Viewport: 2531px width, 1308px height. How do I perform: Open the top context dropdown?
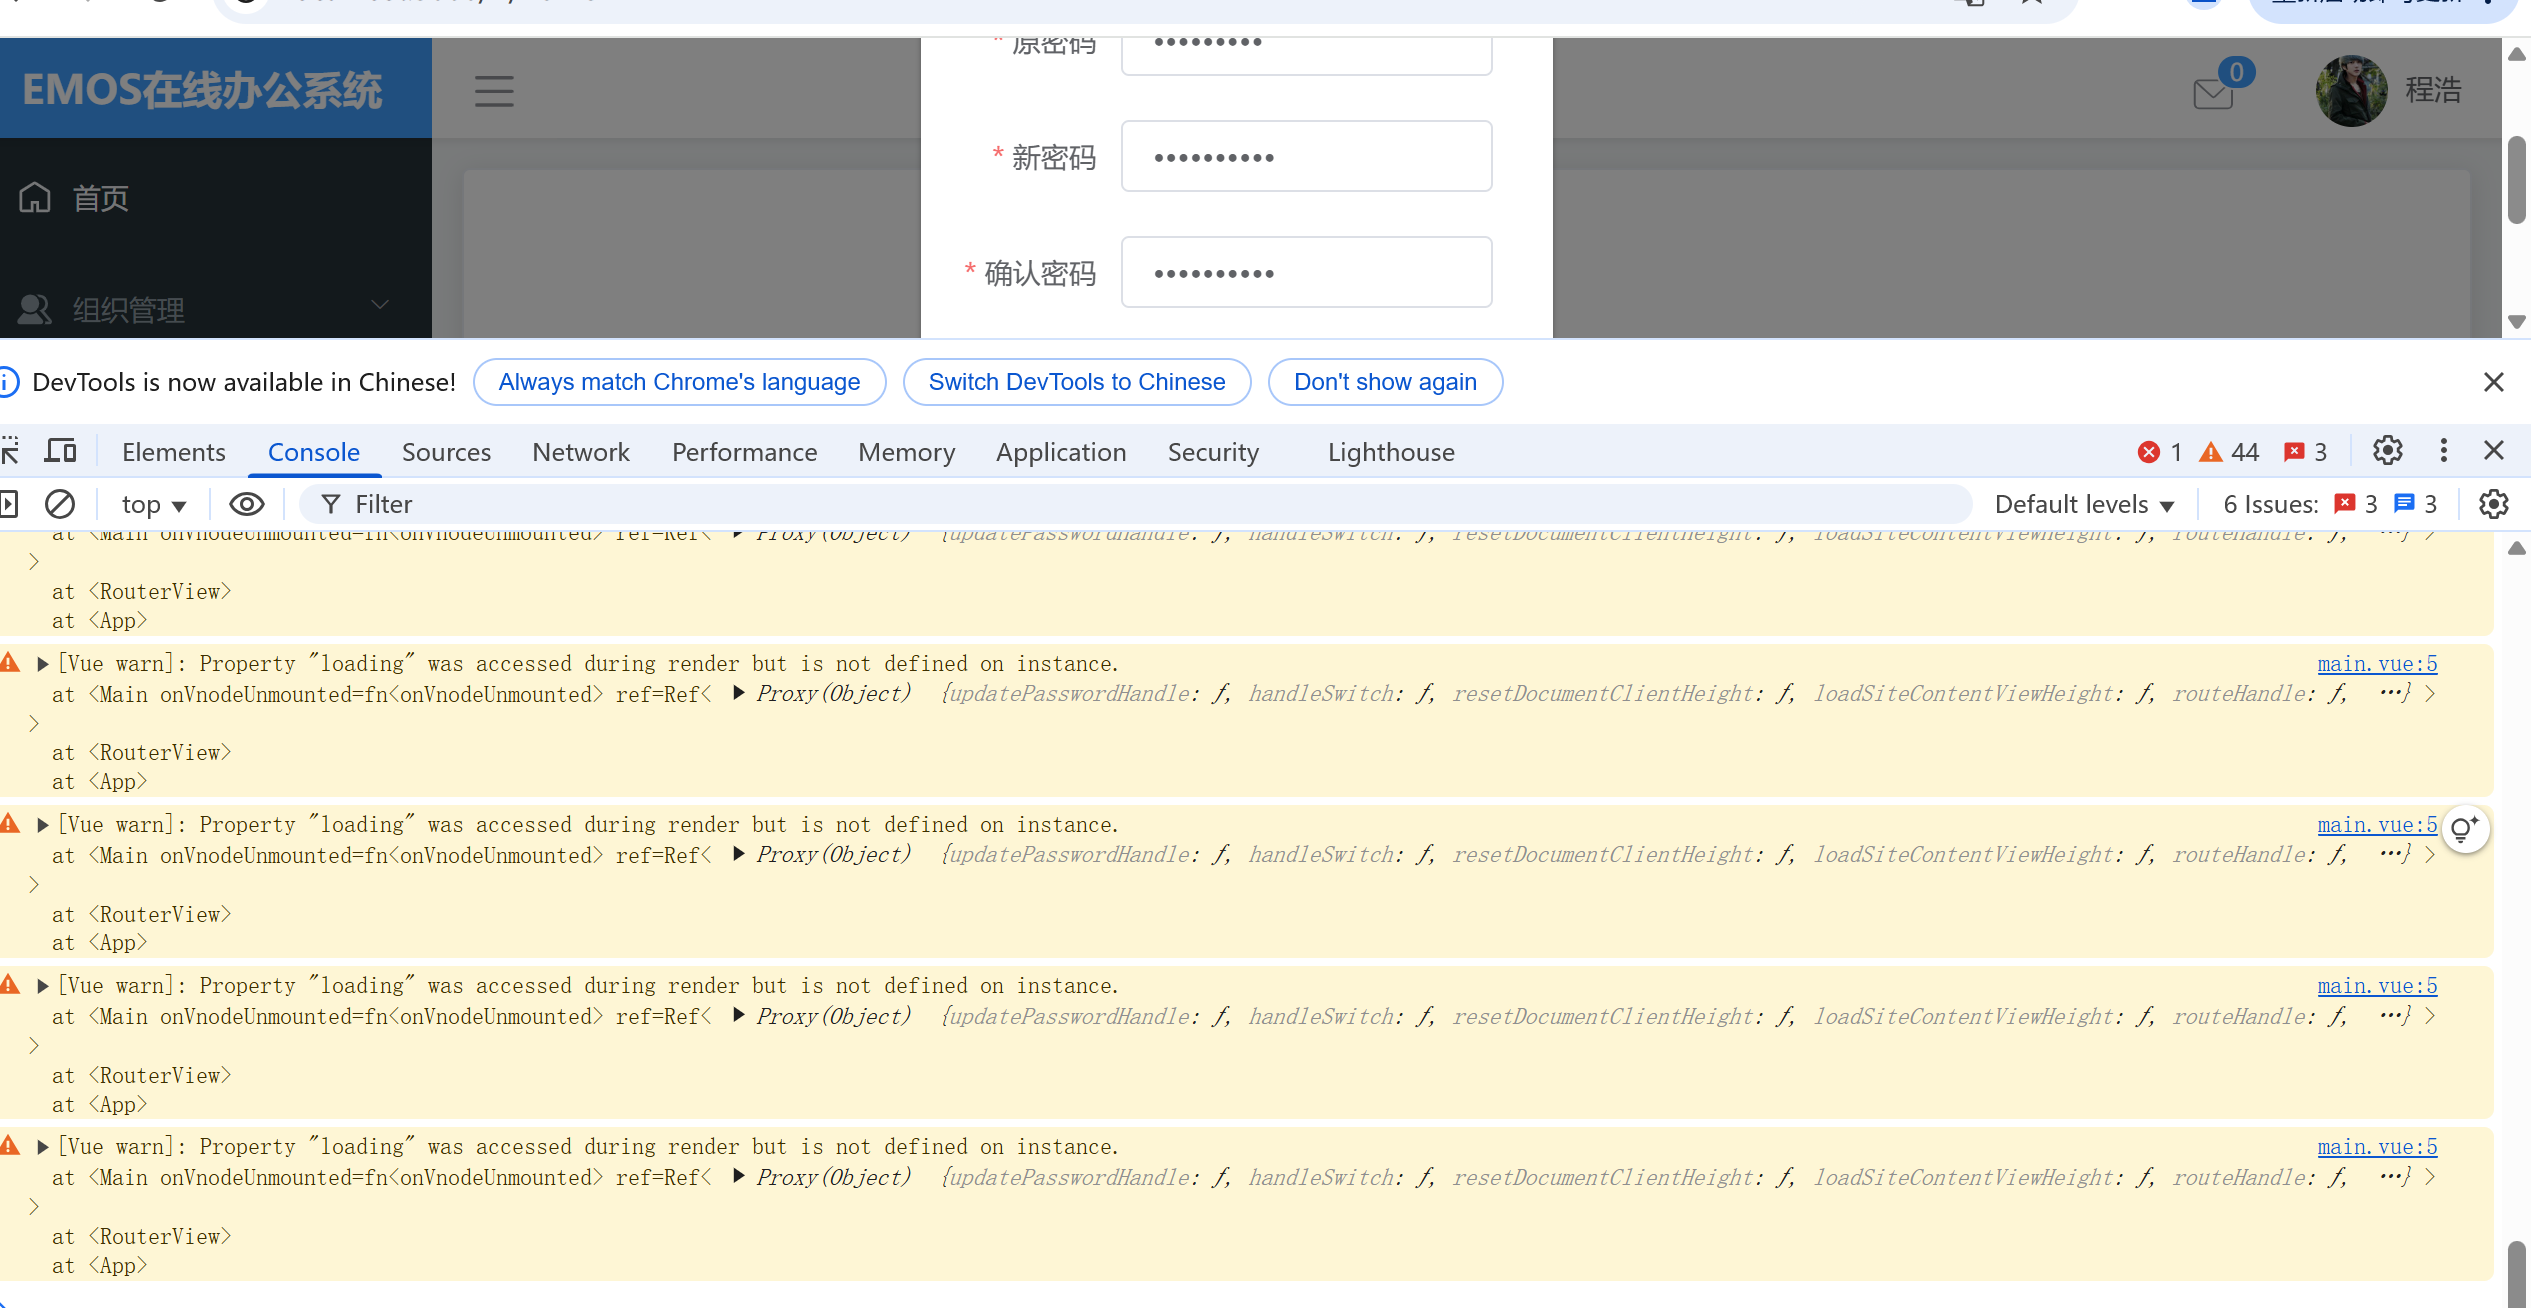153,505
